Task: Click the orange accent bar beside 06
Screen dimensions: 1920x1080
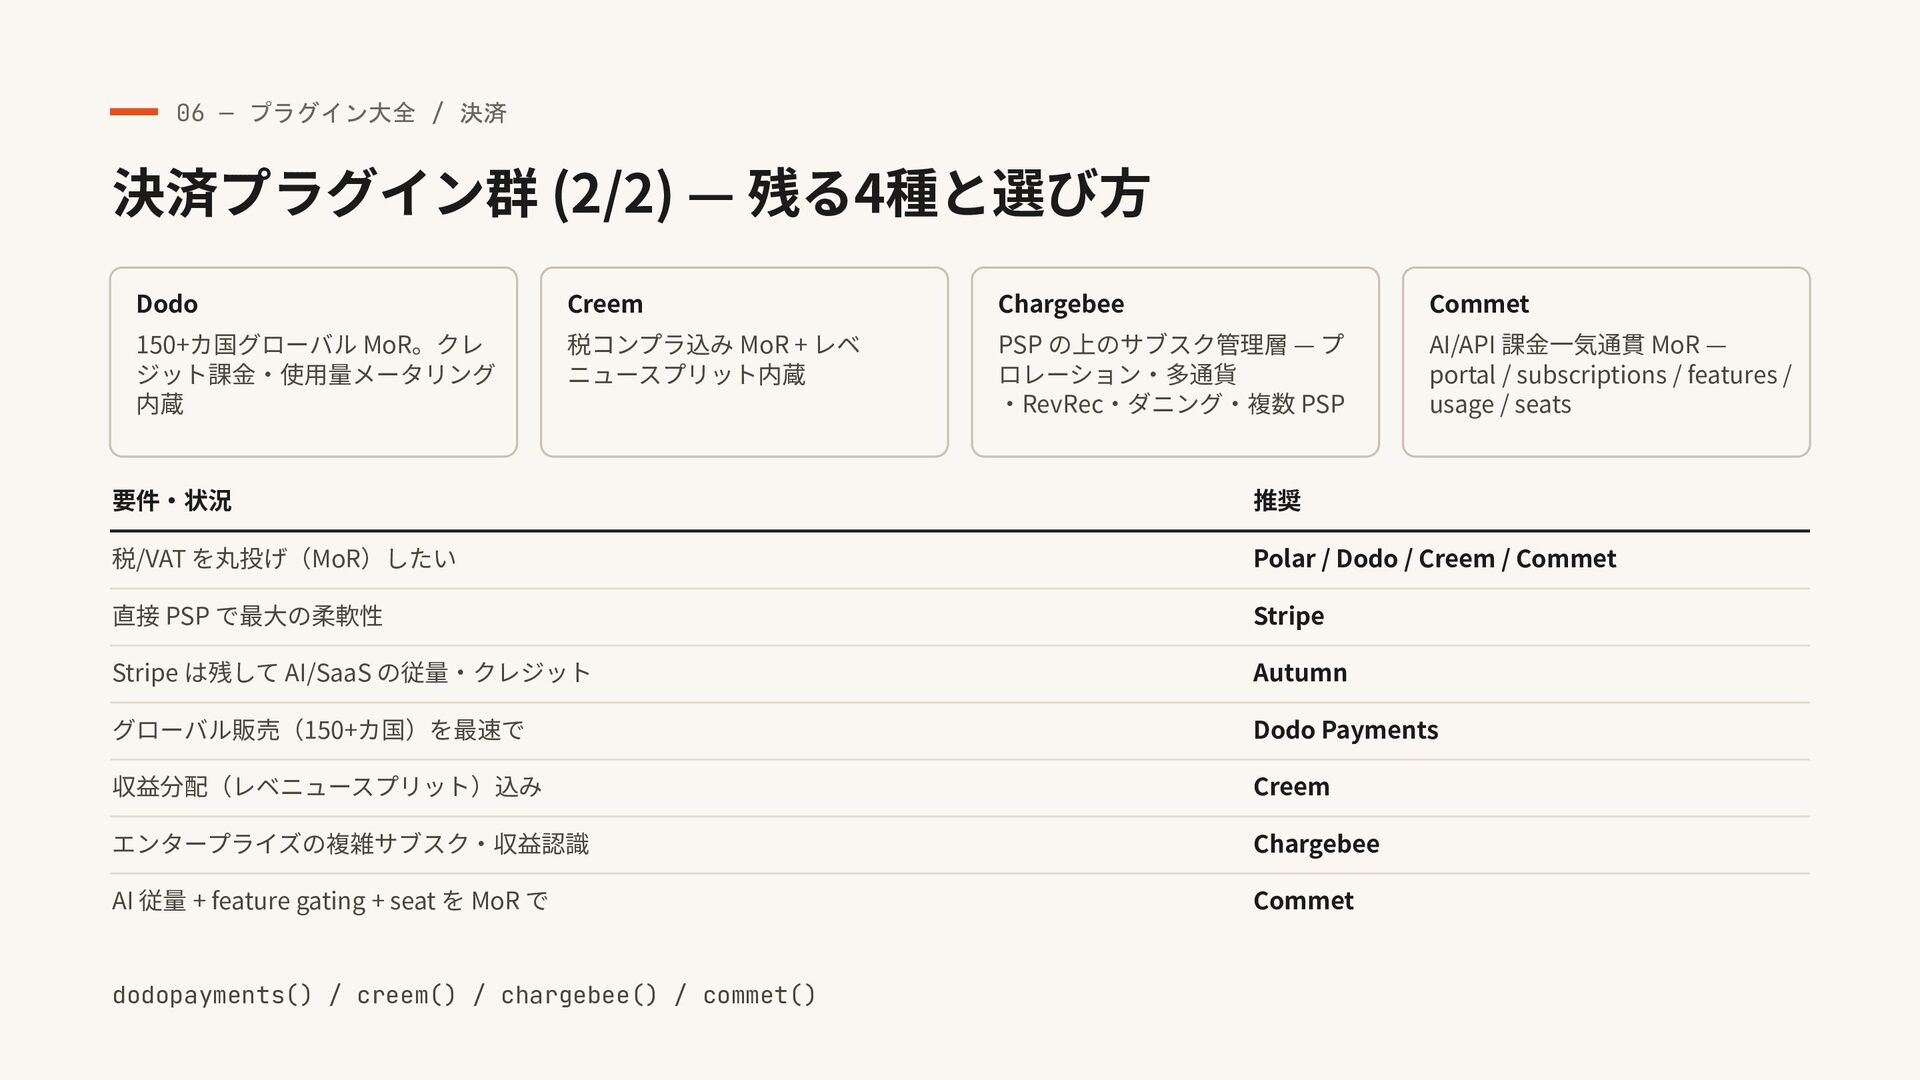Action: pos(134,112)
